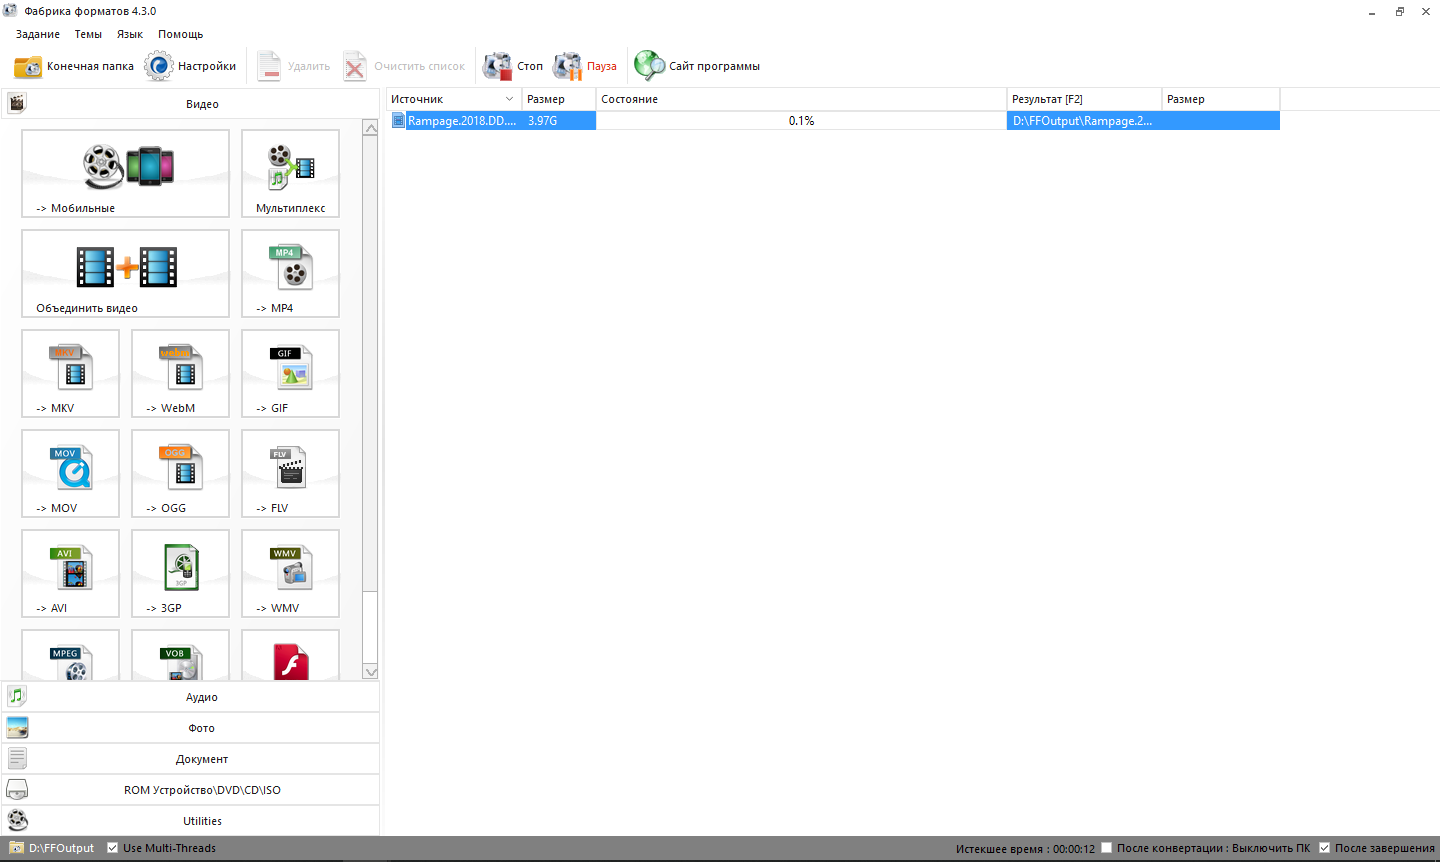The image size is (1440, 862).
Task: Open the Источник column dropdown arrow
Action: pos(510,99)
